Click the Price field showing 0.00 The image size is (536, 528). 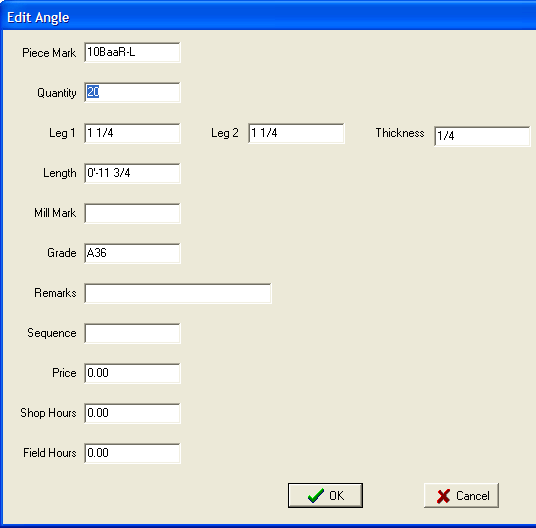[132, 373]
